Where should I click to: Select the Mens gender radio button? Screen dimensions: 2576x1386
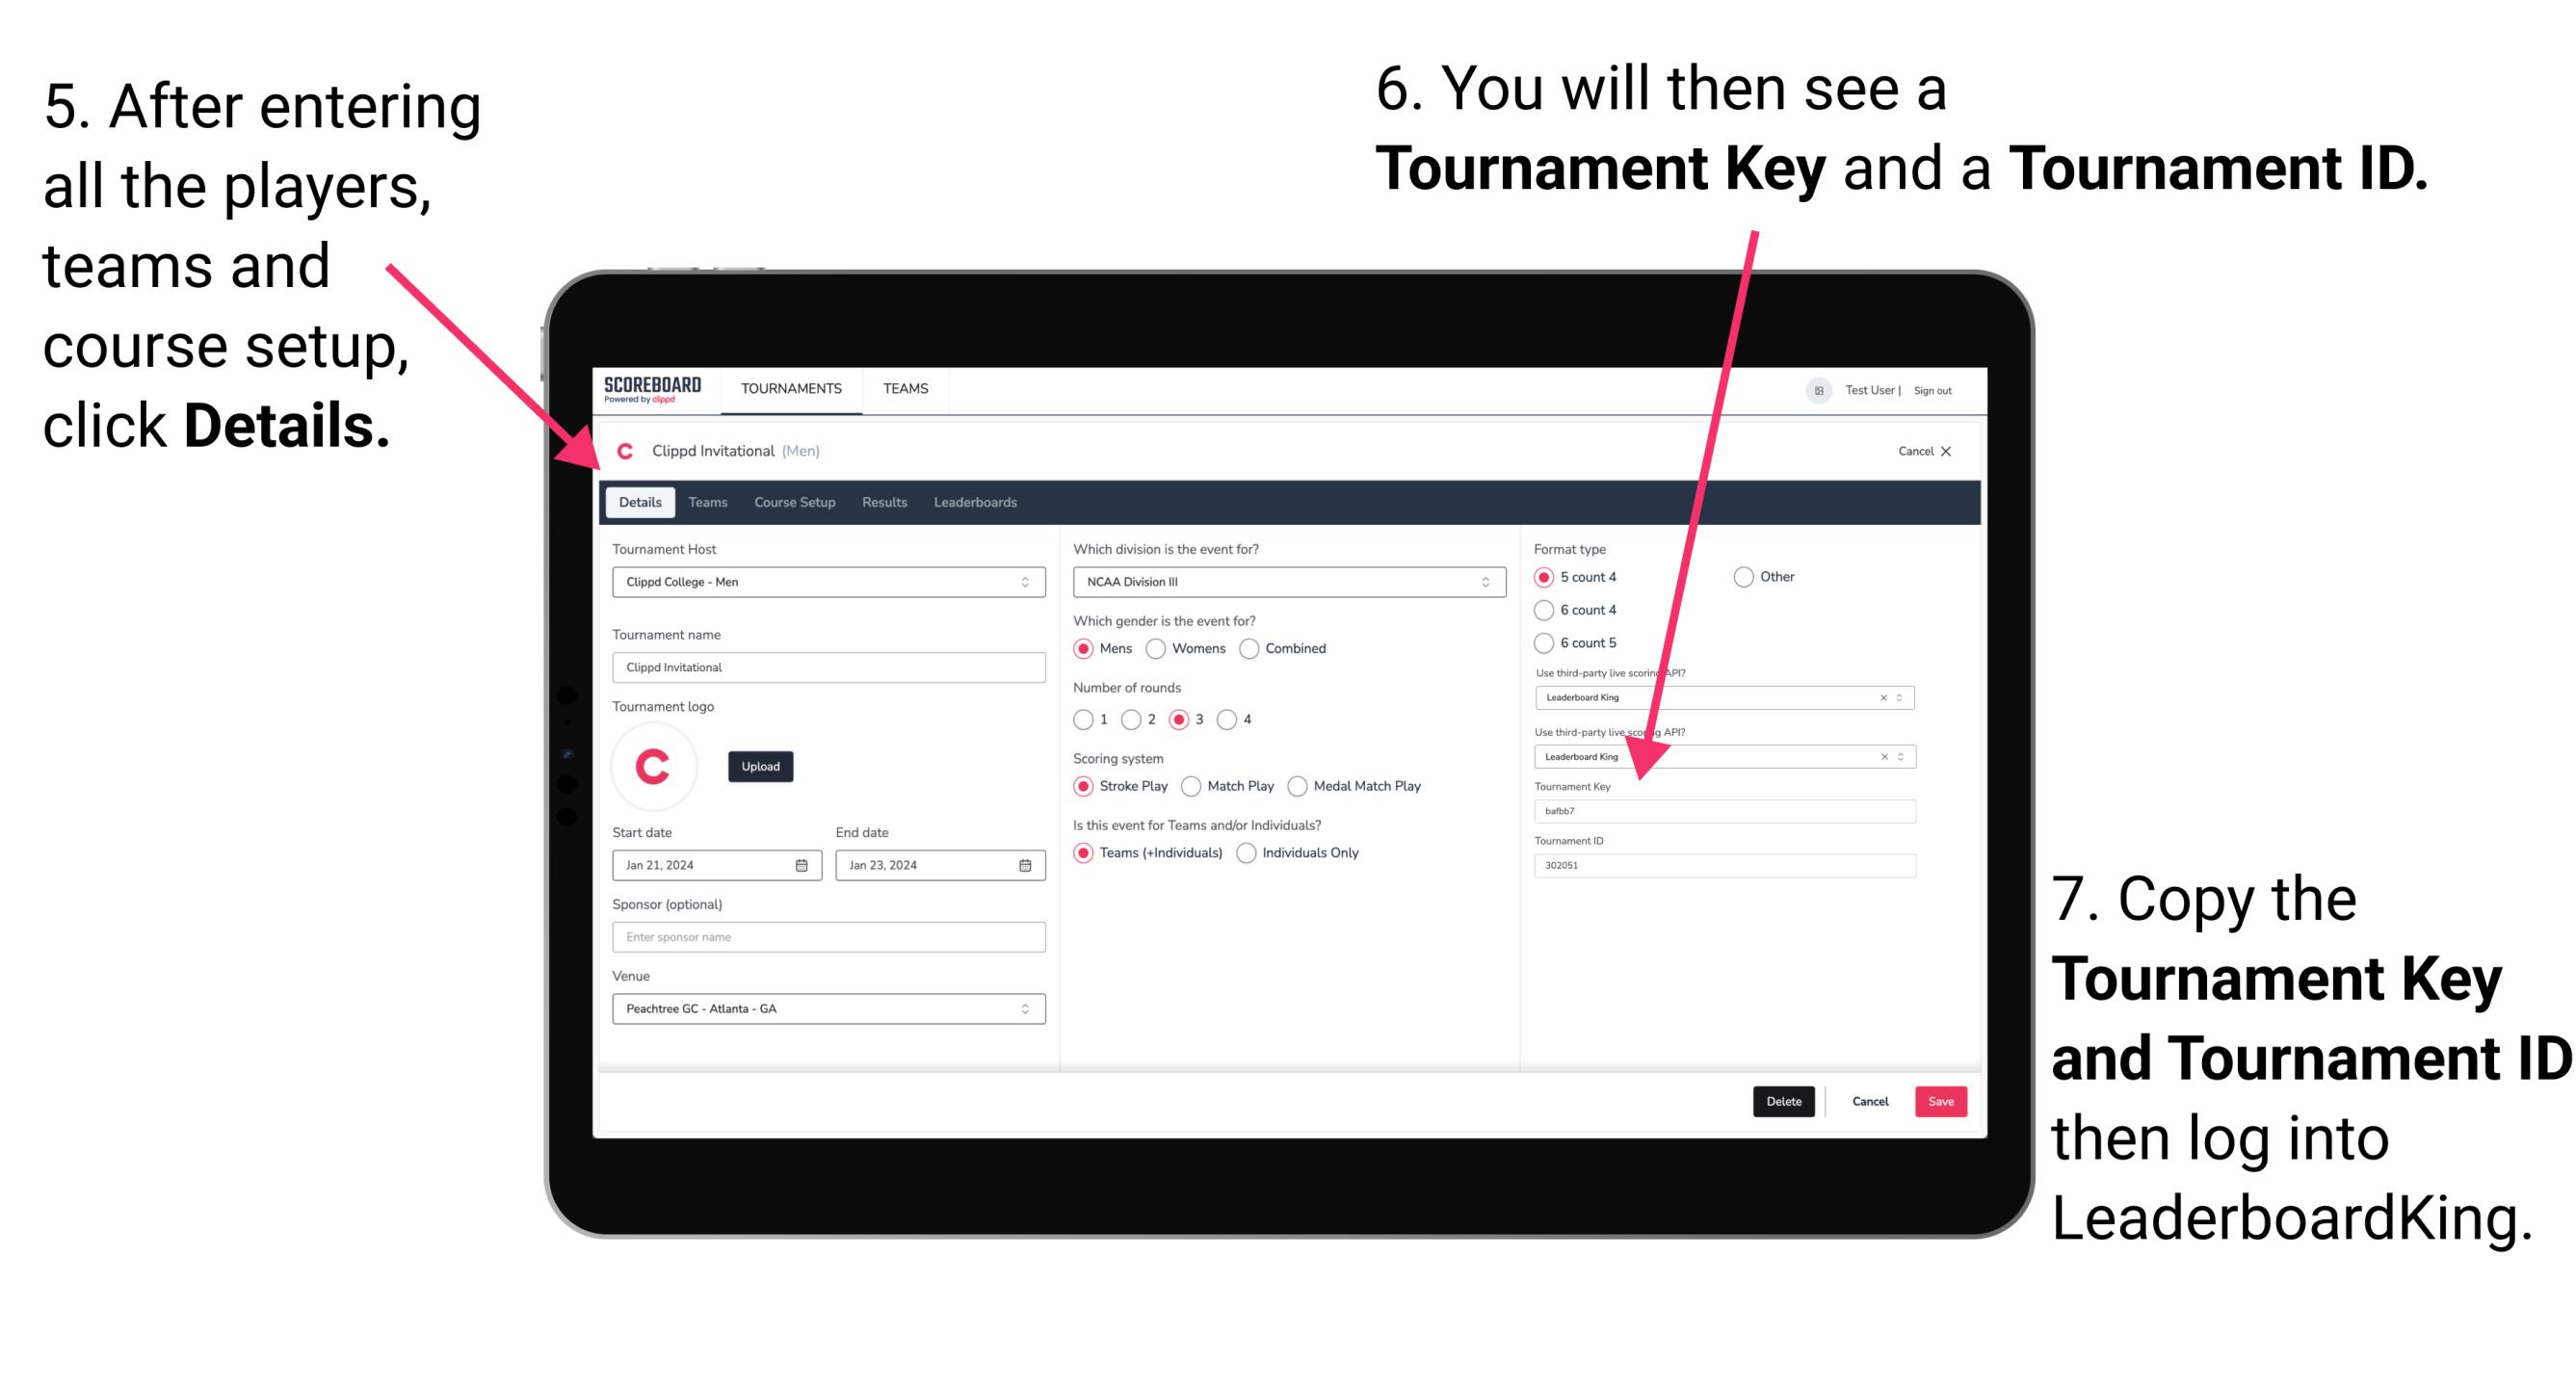[x=1088, y=648]
